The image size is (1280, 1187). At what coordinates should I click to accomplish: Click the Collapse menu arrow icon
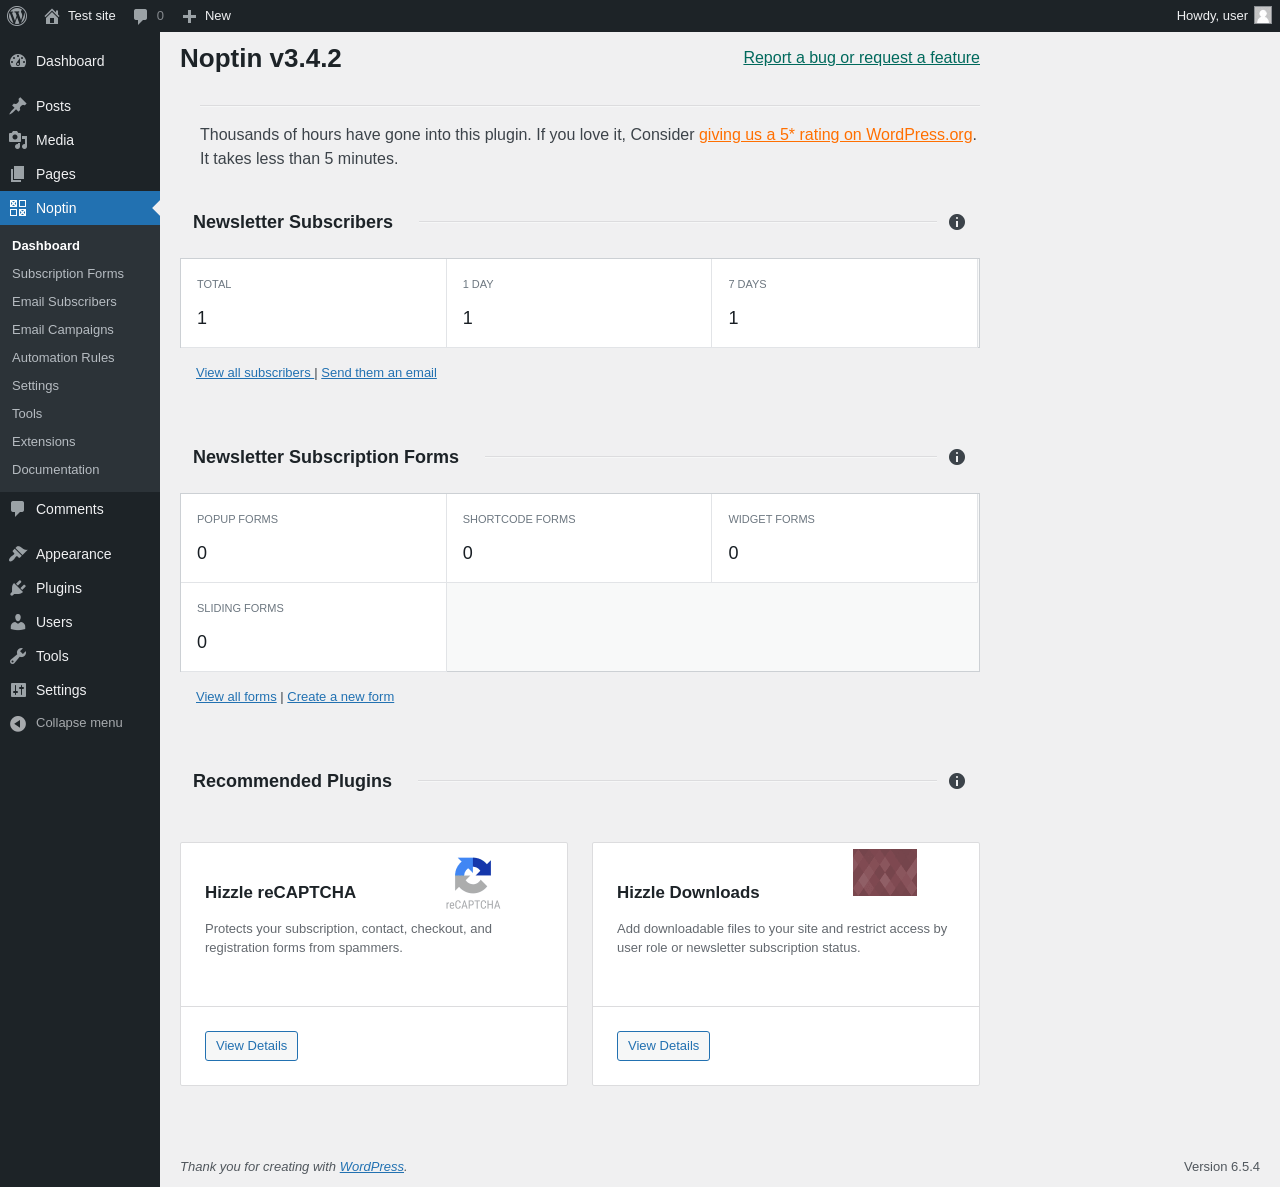[x=18, y=723]
